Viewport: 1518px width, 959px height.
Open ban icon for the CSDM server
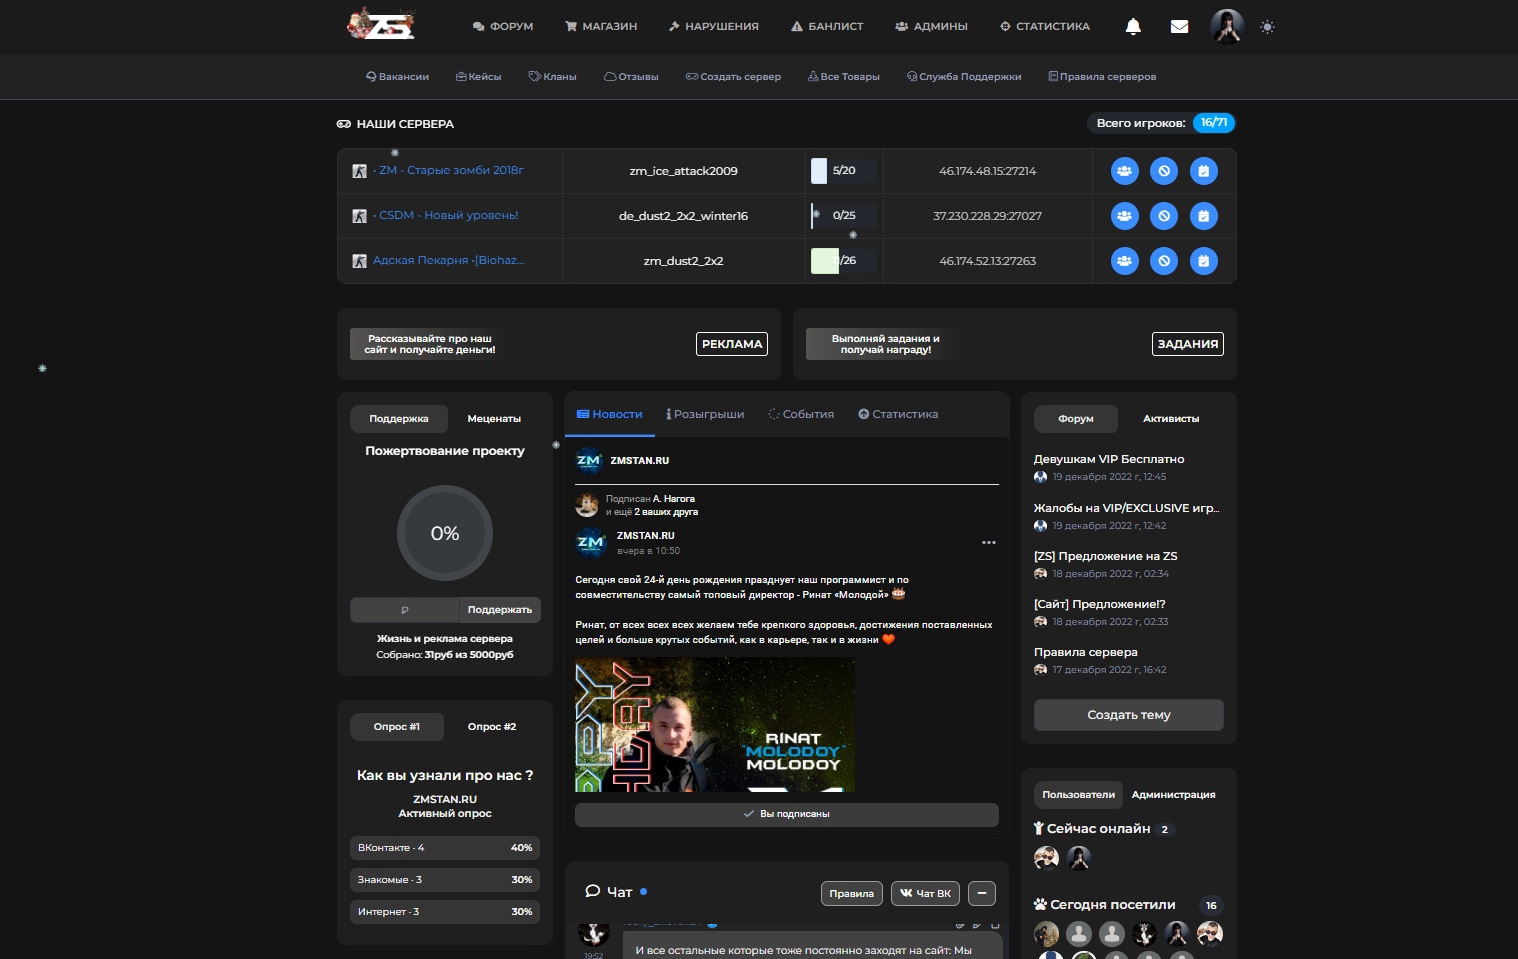(1163, 216)
